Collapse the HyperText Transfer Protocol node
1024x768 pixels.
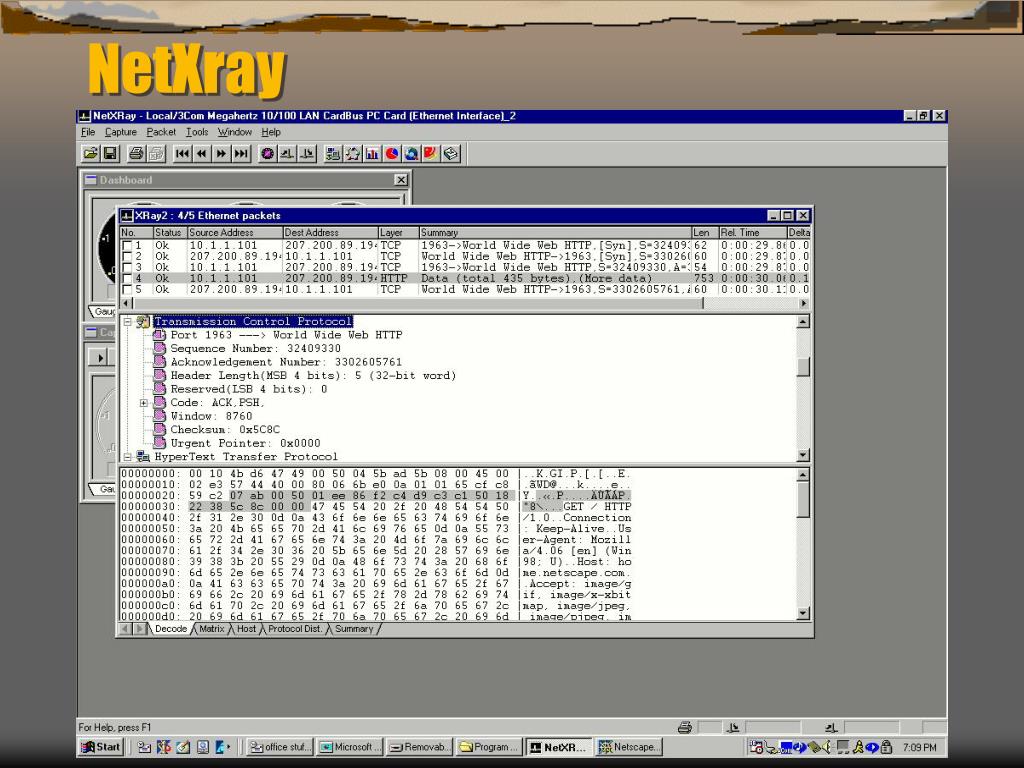128,456
